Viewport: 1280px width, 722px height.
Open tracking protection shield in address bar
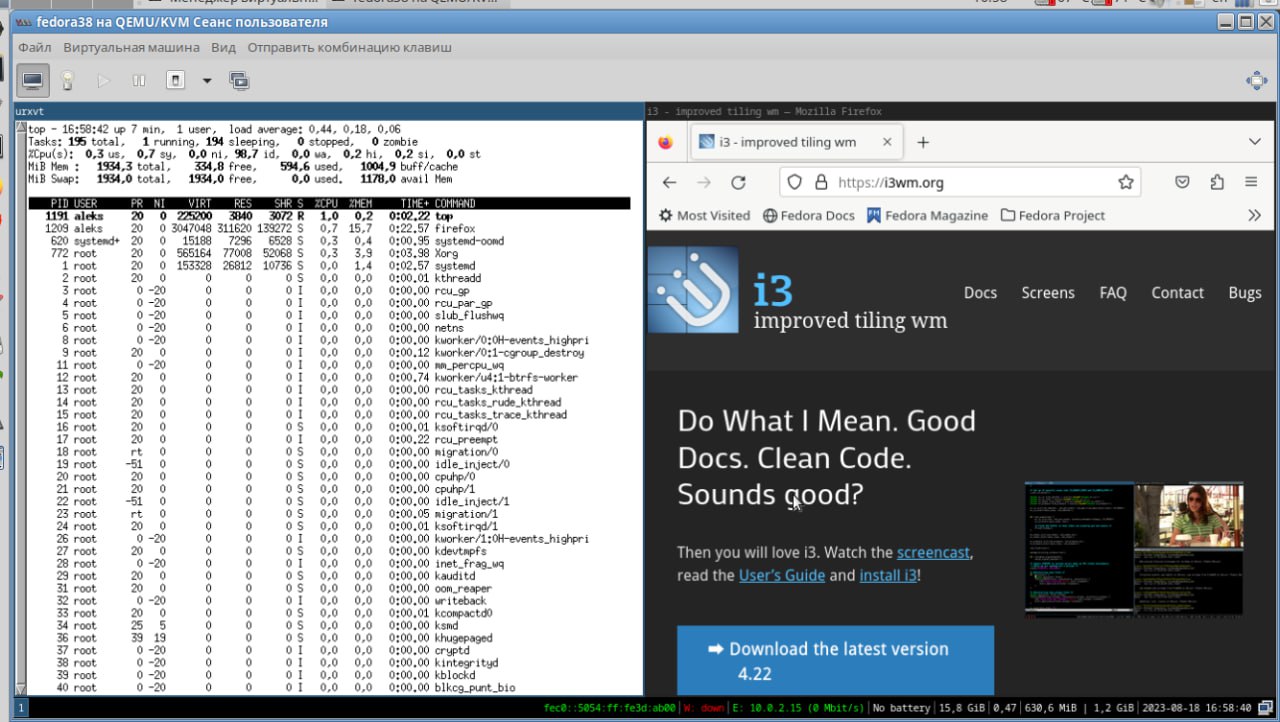pos(795,182)
